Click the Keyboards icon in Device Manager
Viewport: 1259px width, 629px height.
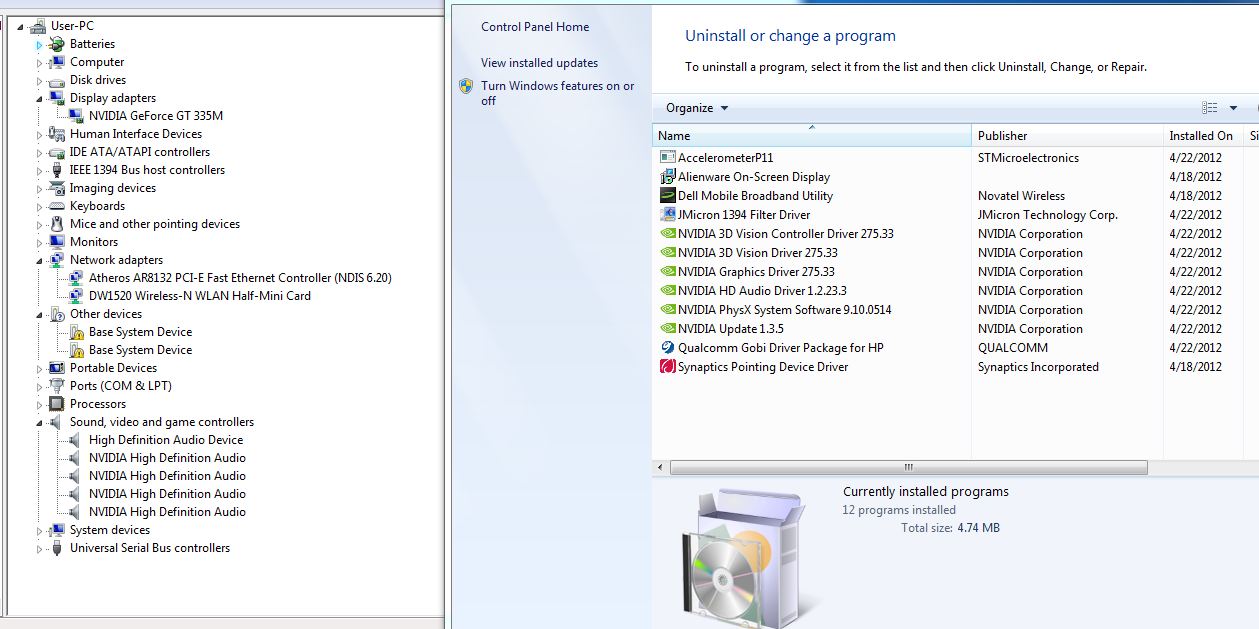(x=57, y=206)
